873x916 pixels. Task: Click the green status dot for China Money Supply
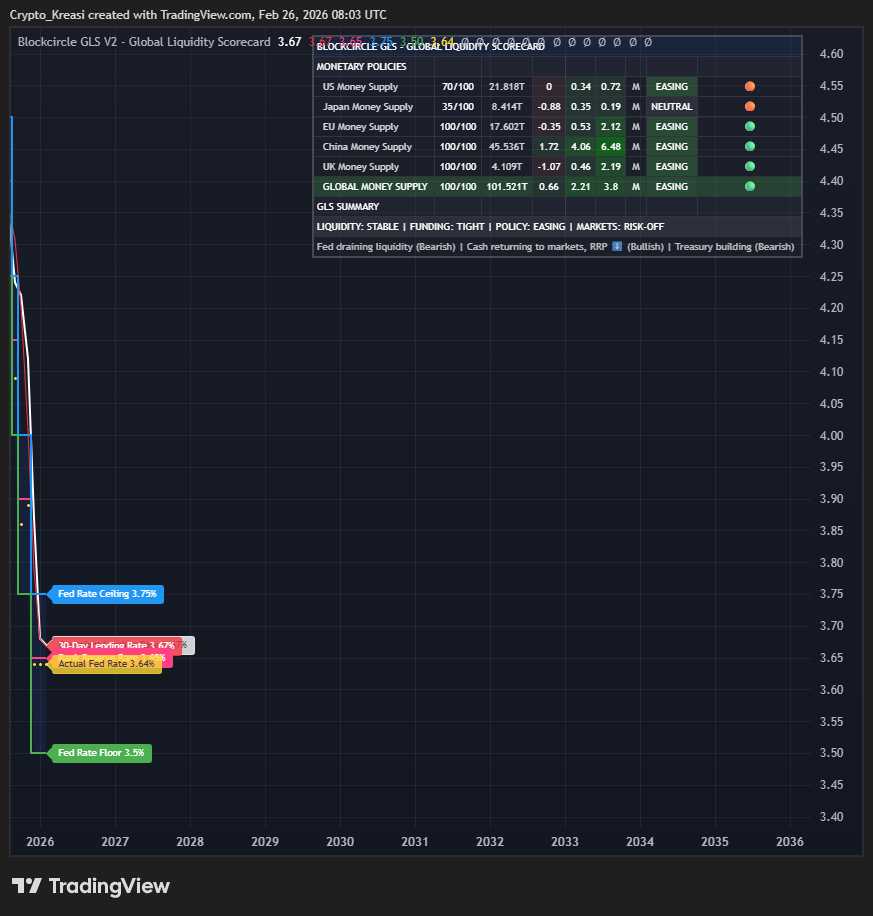[750, 147]
